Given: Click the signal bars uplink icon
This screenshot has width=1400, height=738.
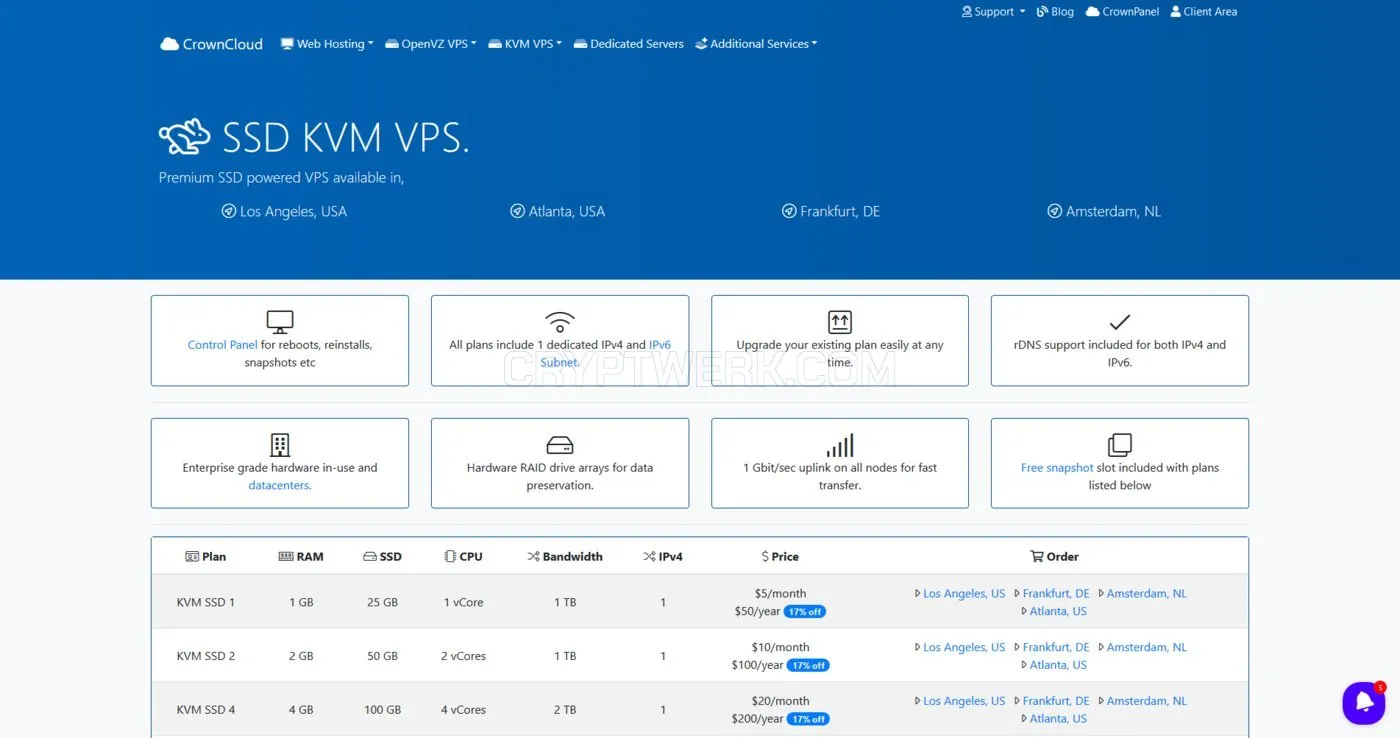Looking at the screenshot, I should click(x=840, y=445).
